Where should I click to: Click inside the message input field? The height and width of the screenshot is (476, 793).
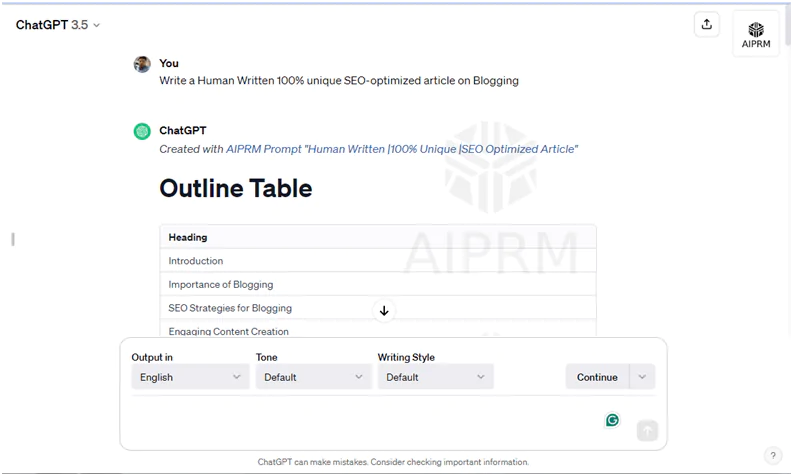click(360, 421)
